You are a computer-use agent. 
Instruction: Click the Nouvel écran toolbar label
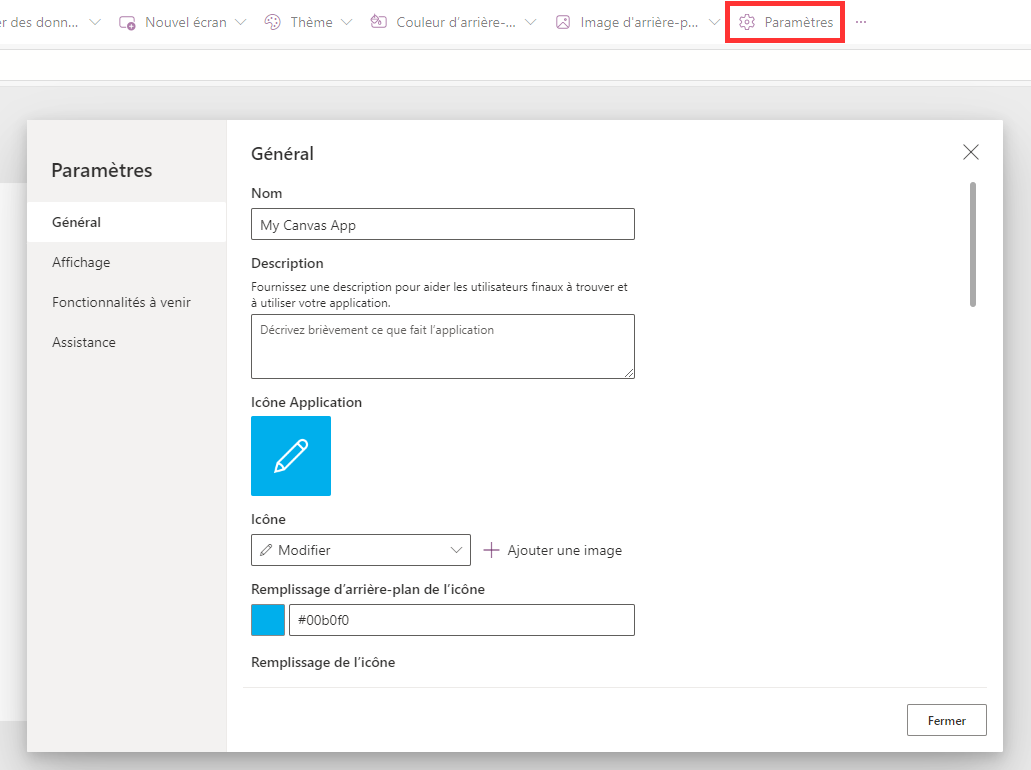coord(185,22)
